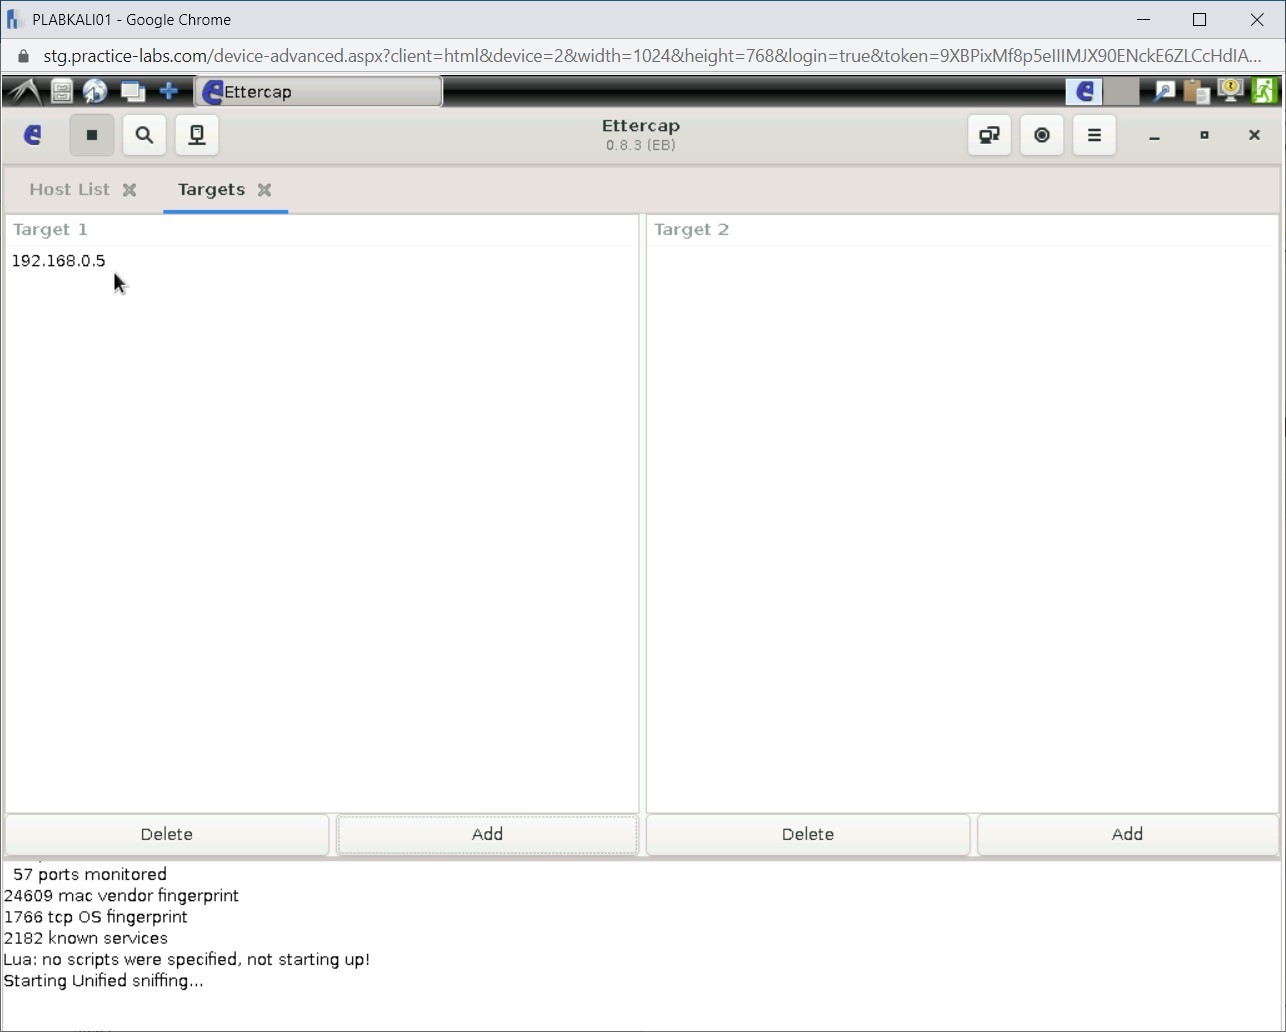
Task: Open the Host List view icon
Action: click(196, 135)
